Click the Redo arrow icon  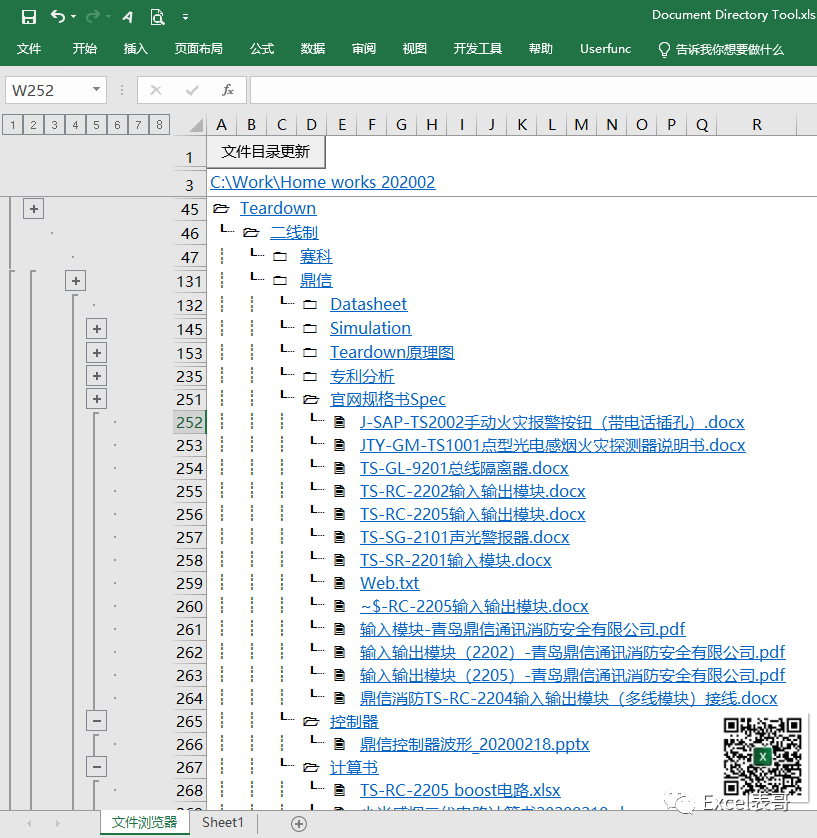point(92,17)
